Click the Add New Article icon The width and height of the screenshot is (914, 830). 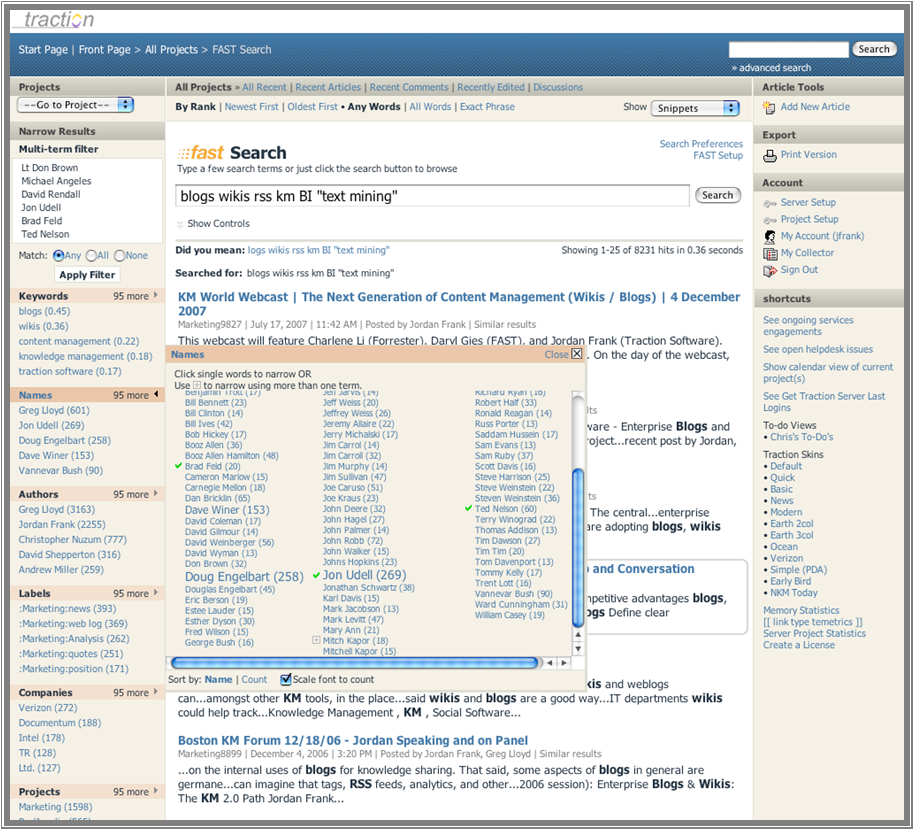tap(770, 107)
